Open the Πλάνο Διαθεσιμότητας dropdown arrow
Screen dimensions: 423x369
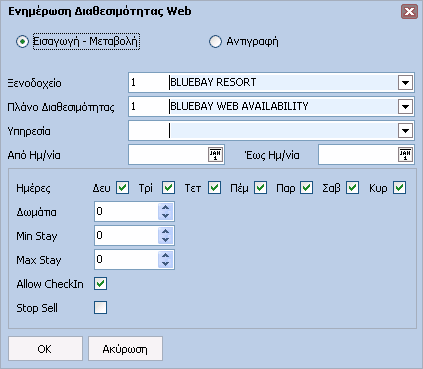click(405, 107)
